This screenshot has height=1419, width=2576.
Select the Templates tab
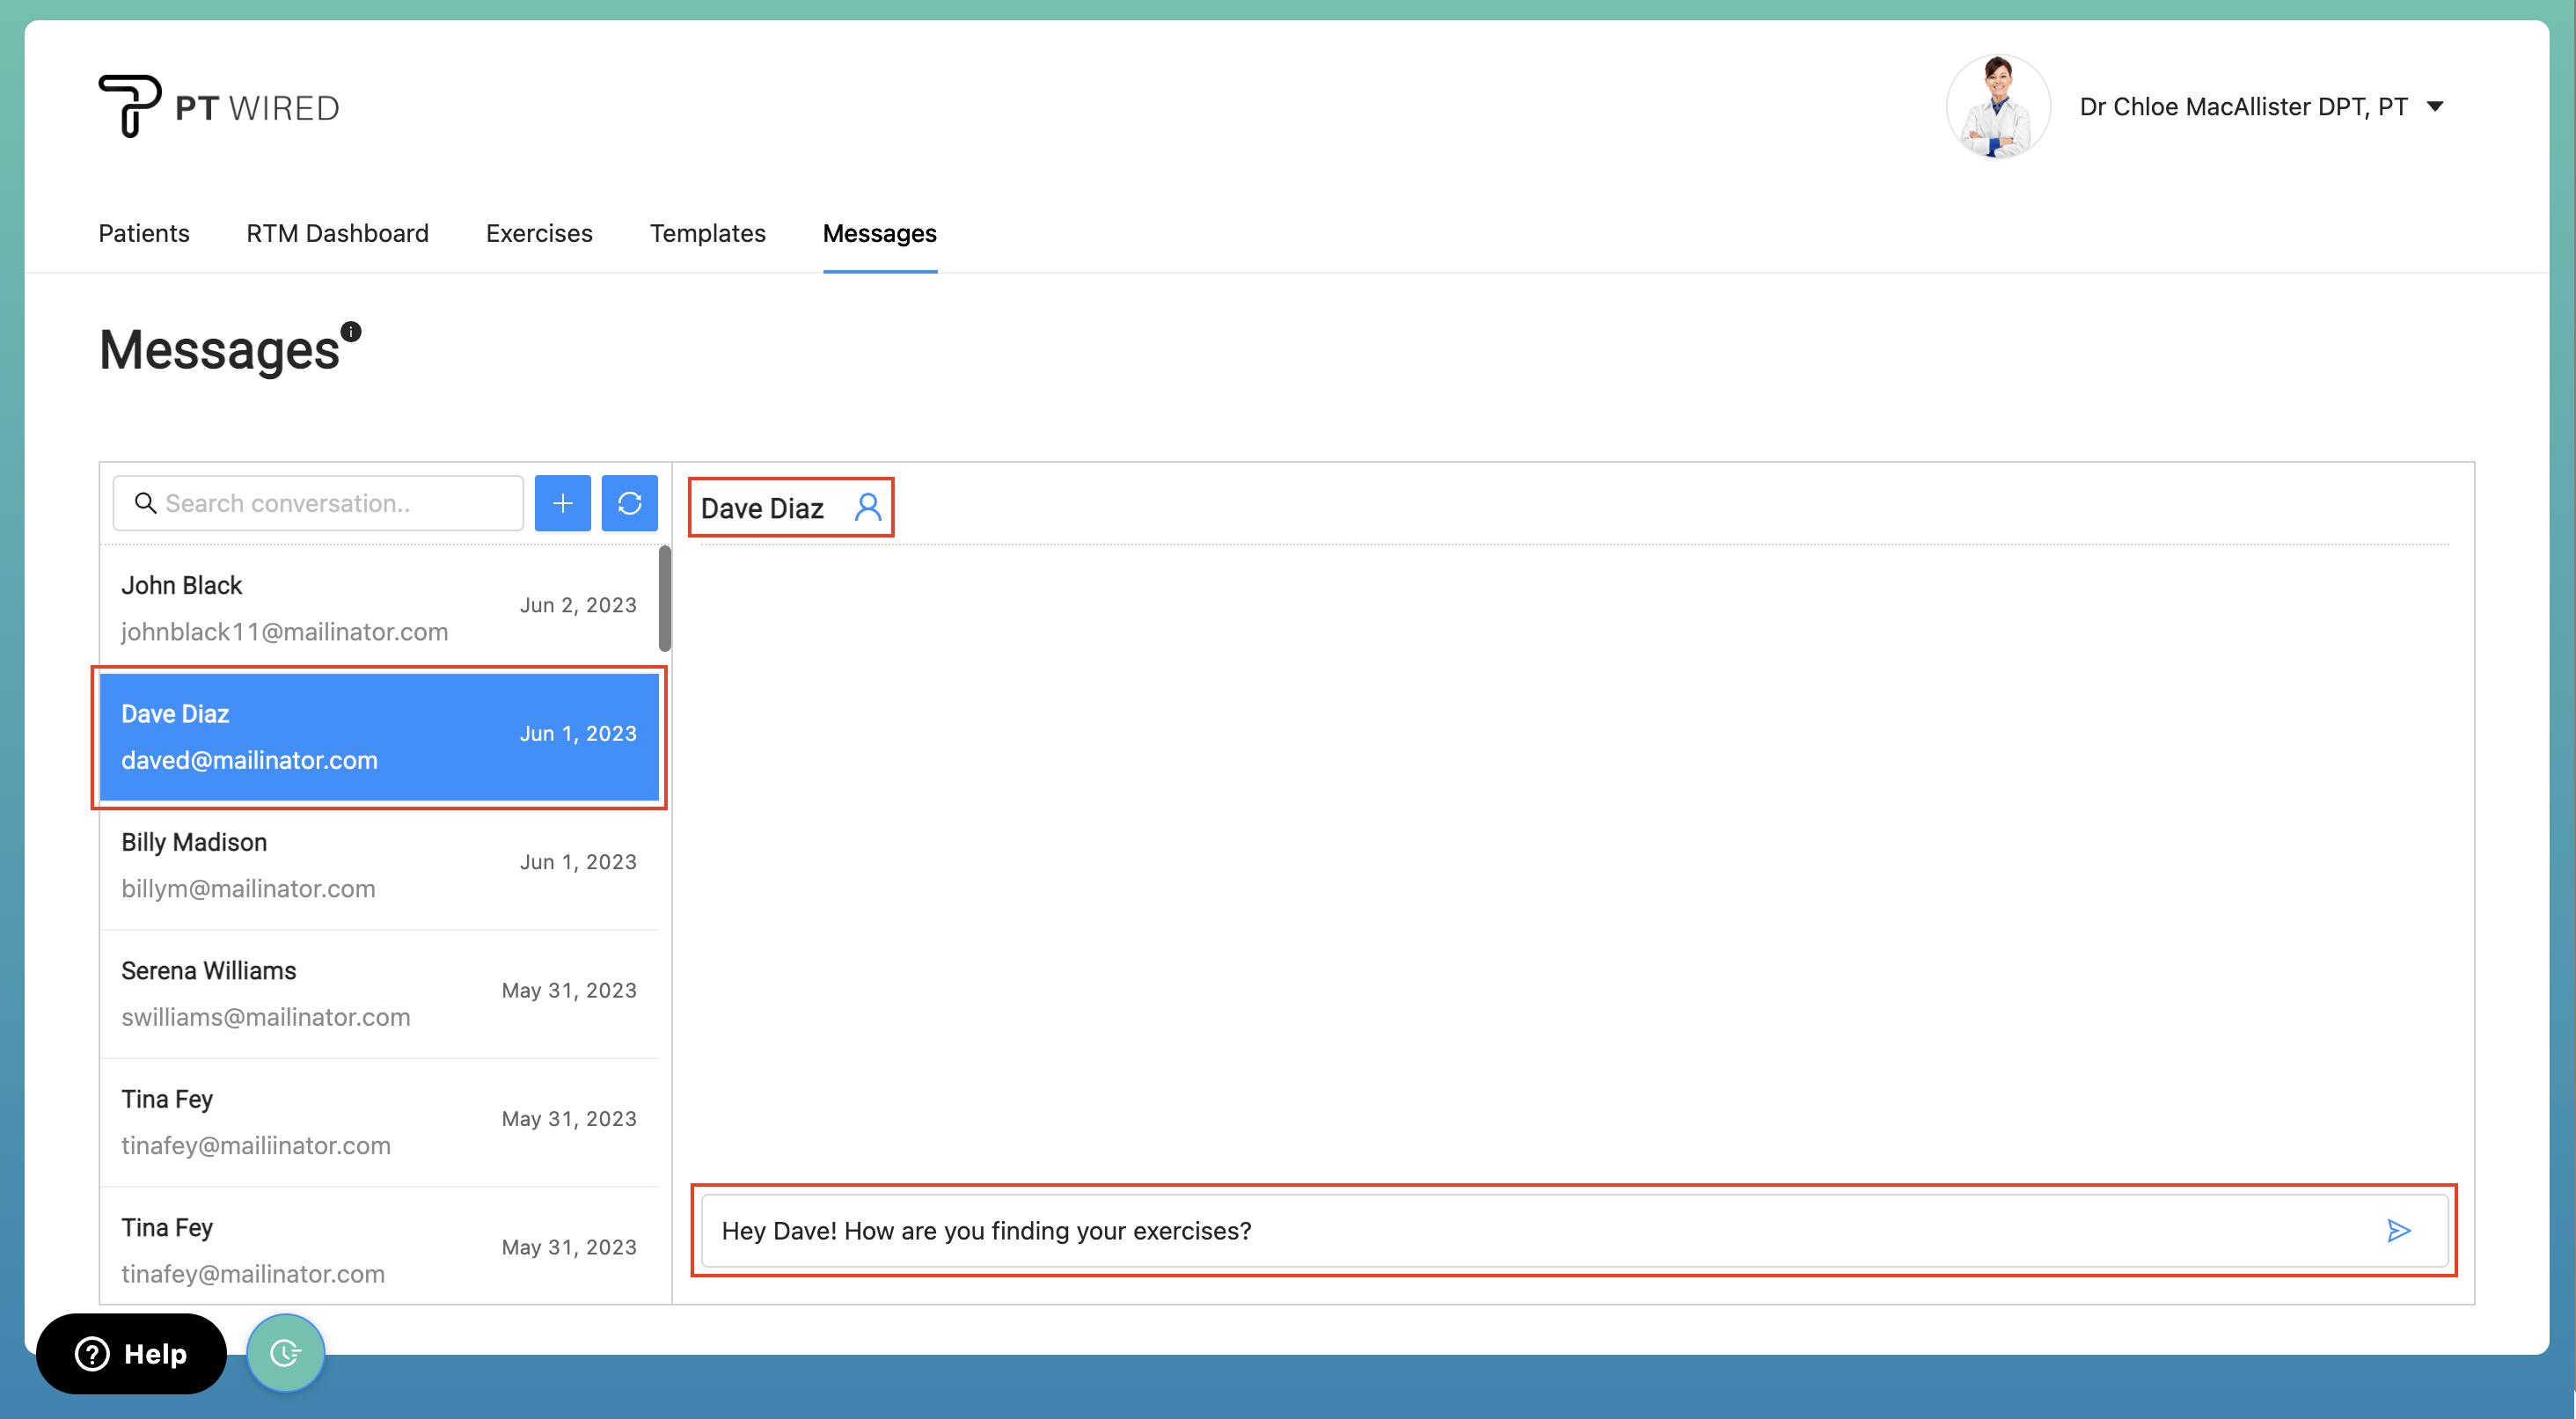pyautogui.click(x=707, y=233)
